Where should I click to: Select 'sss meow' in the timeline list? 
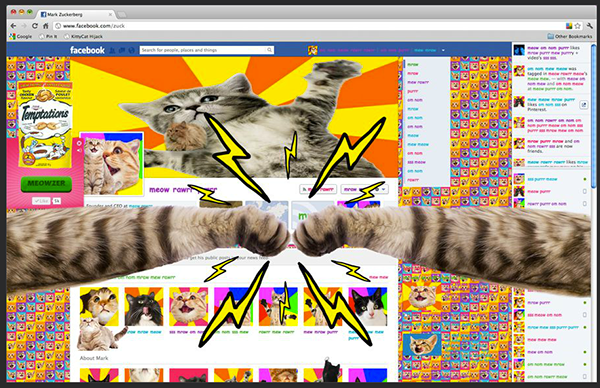click(x=416, y=162)
